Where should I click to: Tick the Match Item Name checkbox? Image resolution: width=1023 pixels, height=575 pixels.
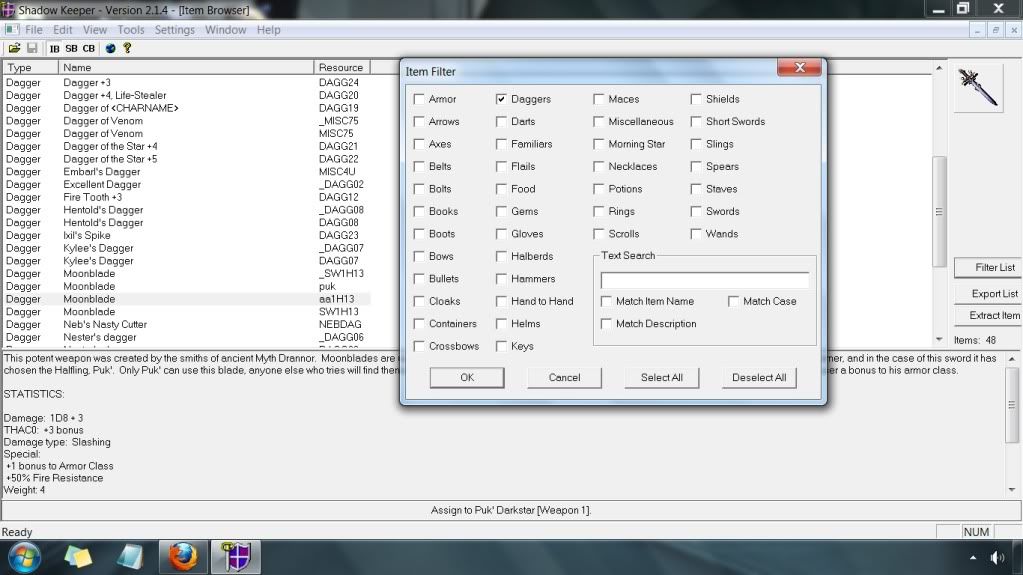click(607, 301)
